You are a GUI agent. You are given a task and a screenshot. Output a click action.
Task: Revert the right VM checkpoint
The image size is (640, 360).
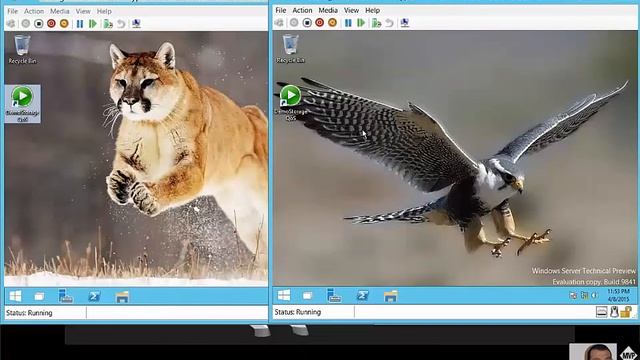pyautogui.click(x=389, y=23)
